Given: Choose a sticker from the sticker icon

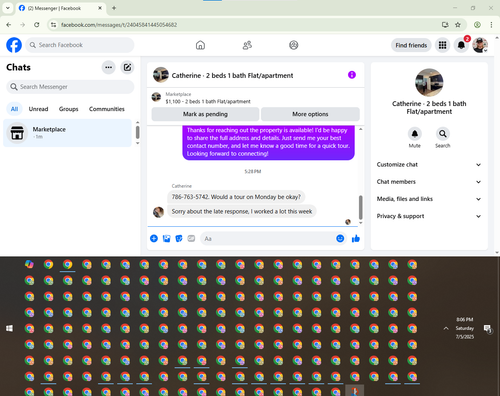Looking at the screenshot, I should 179,238.
